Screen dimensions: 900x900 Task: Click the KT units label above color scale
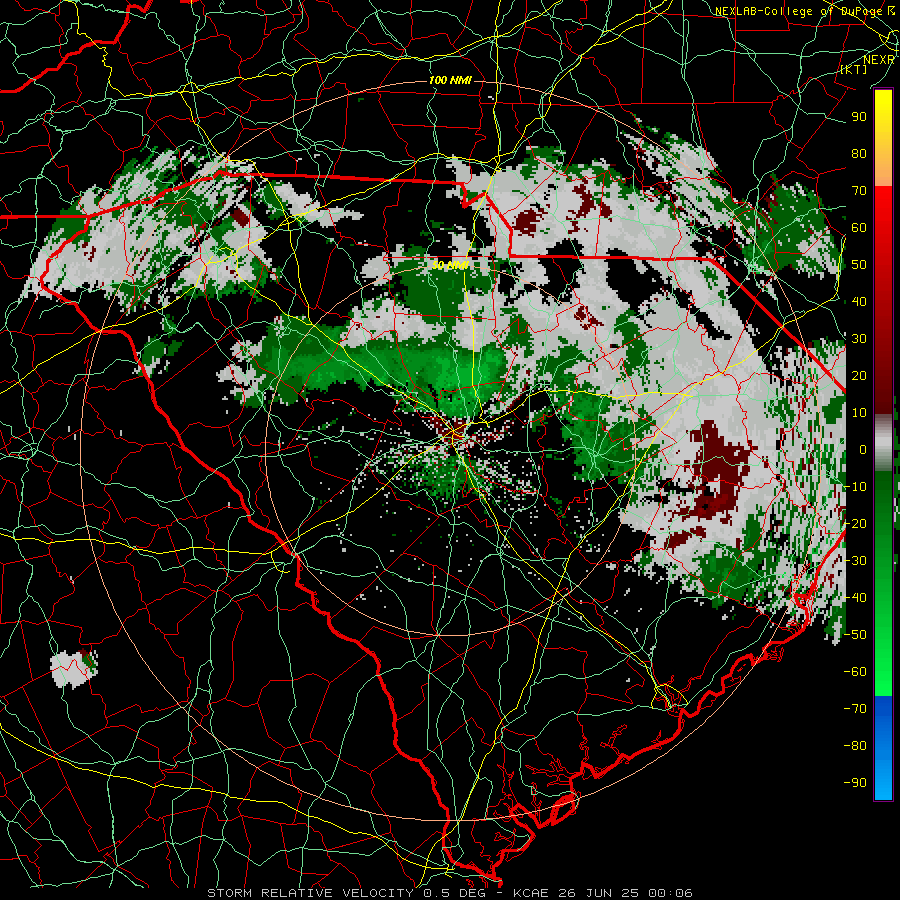854,69
